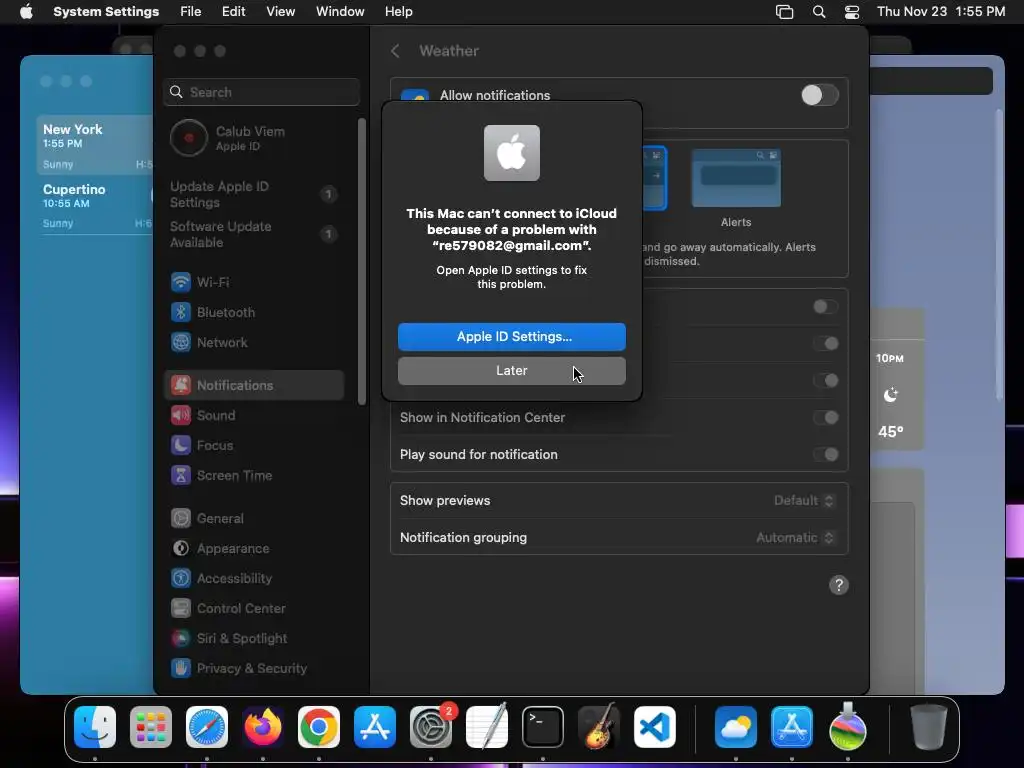Open Network settings in the sidebar
Image resolution: width=1024 pixels, height=768 pixels.
(x=254, y=342)
